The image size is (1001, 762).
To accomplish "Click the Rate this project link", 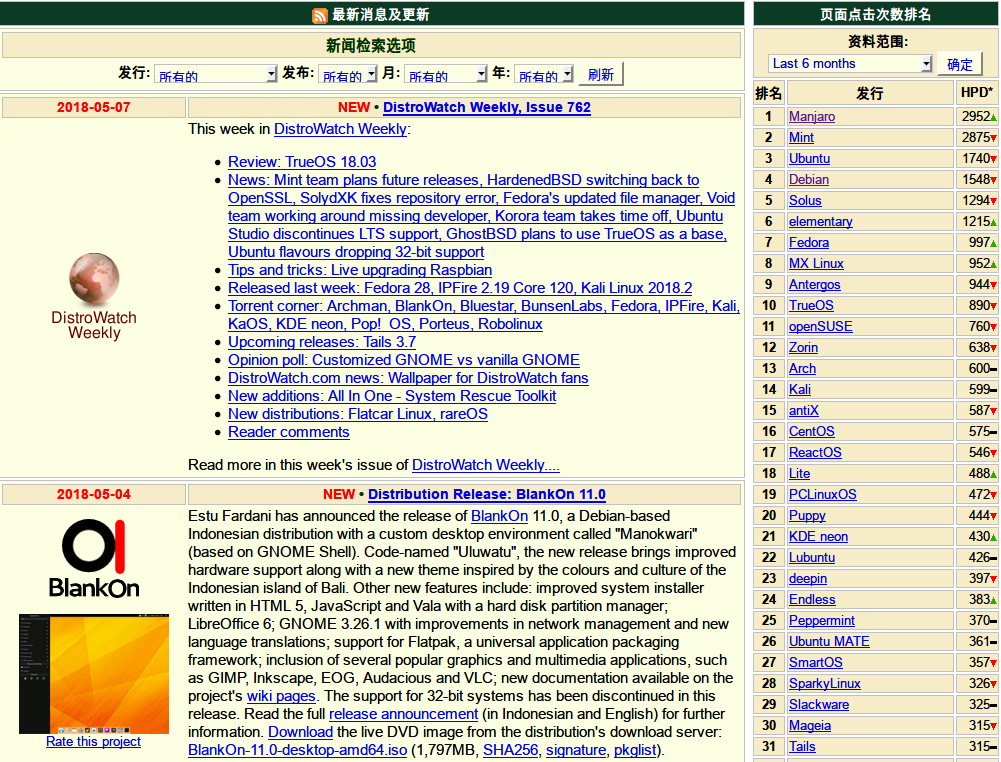I will coord(93,742).
